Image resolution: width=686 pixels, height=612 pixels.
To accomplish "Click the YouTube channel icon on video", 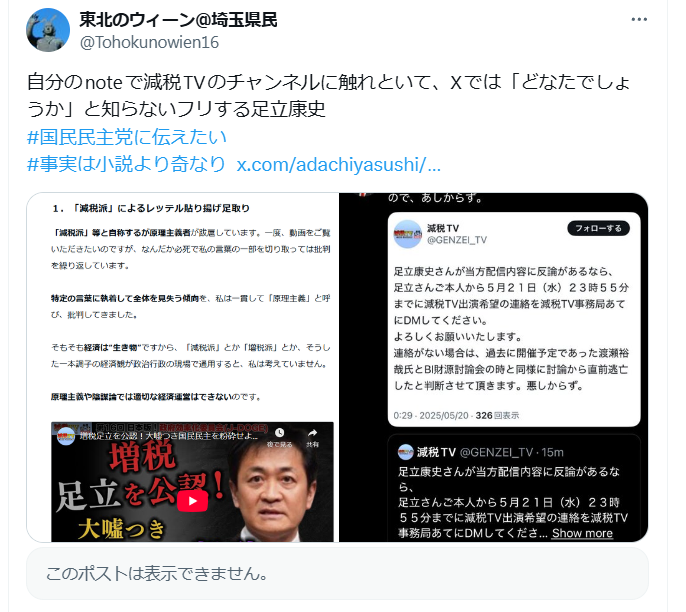I will (66, 437).
